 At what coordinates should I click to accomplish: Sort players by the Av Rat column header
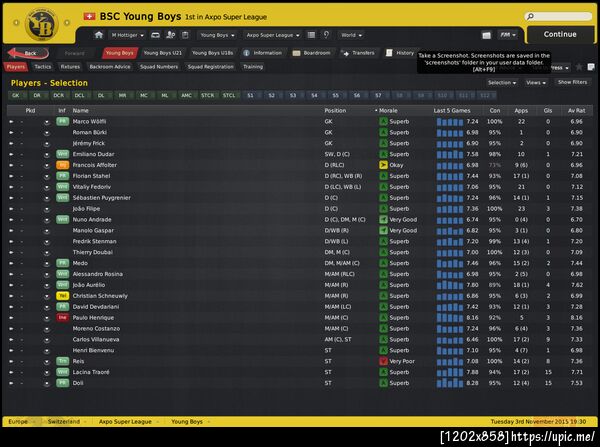(576, 111)
